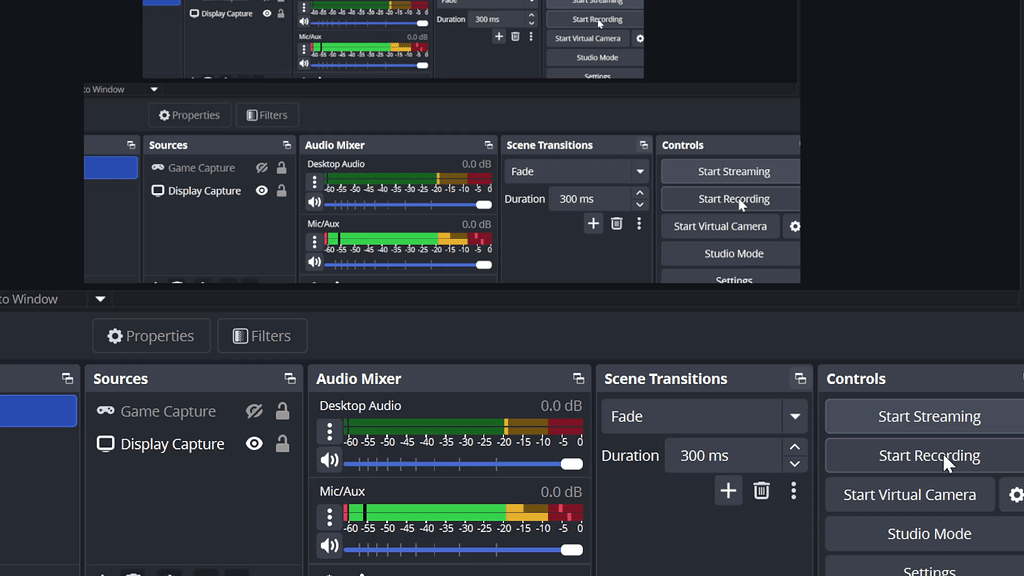1024x576 pixels.
Task: Decrease transition Duration in the largest OBS view
Action: [795, 464]
